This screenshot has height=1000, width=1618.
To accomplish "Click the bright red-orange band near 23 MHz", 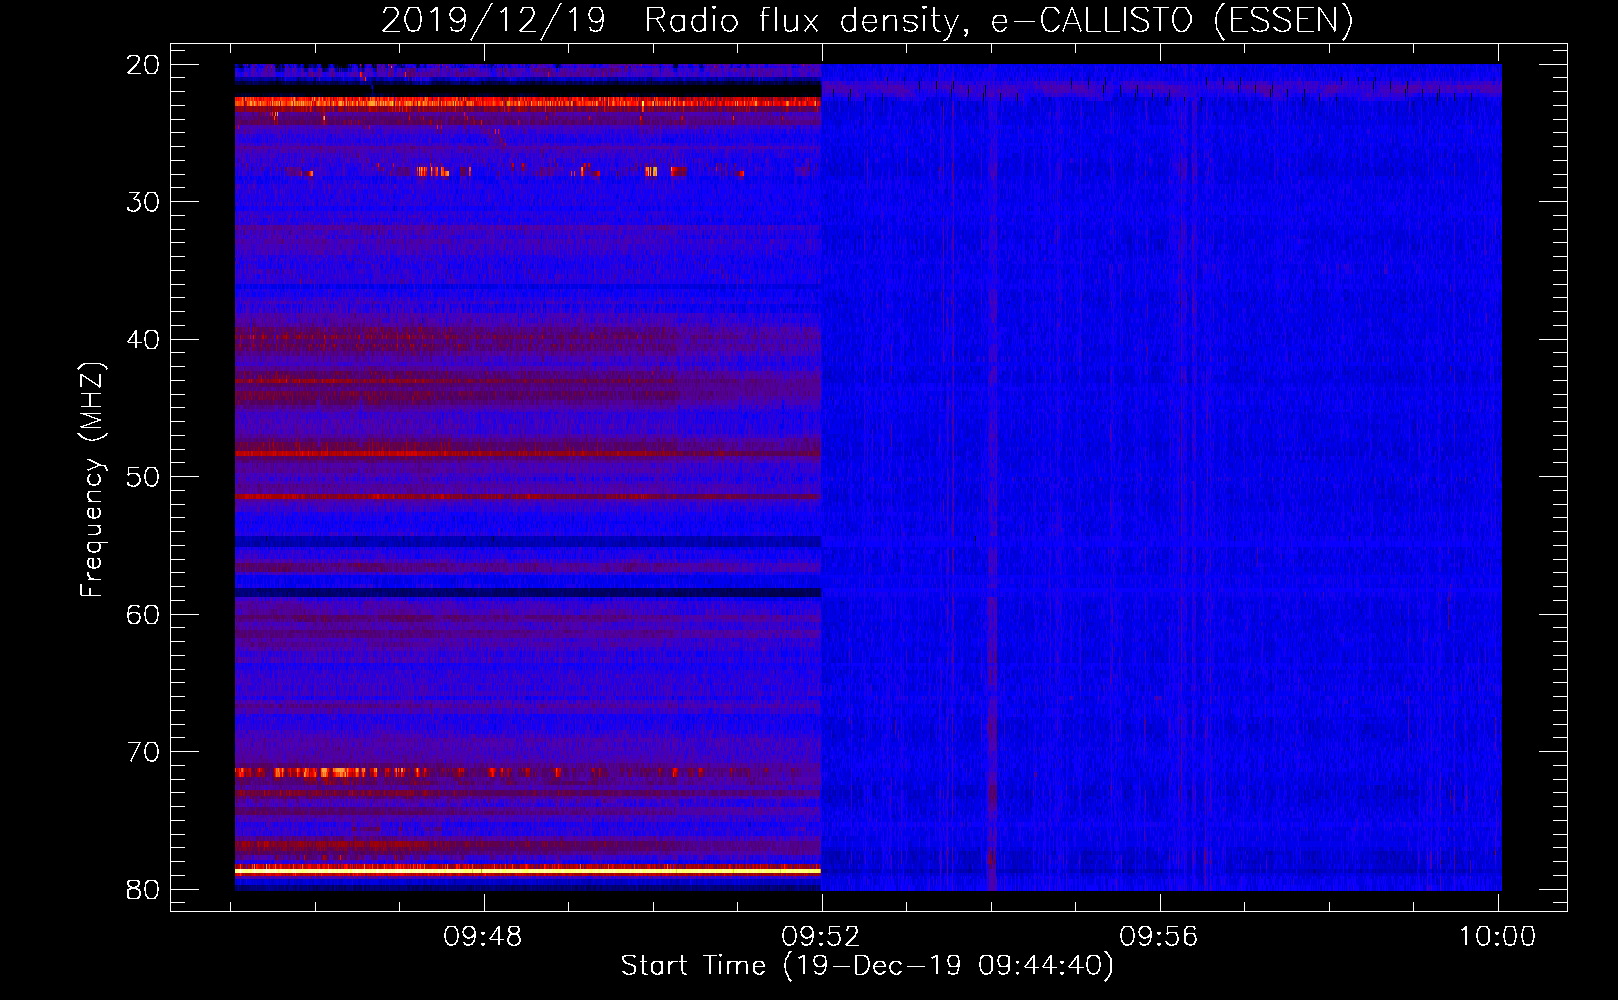I will pos(528,102).
